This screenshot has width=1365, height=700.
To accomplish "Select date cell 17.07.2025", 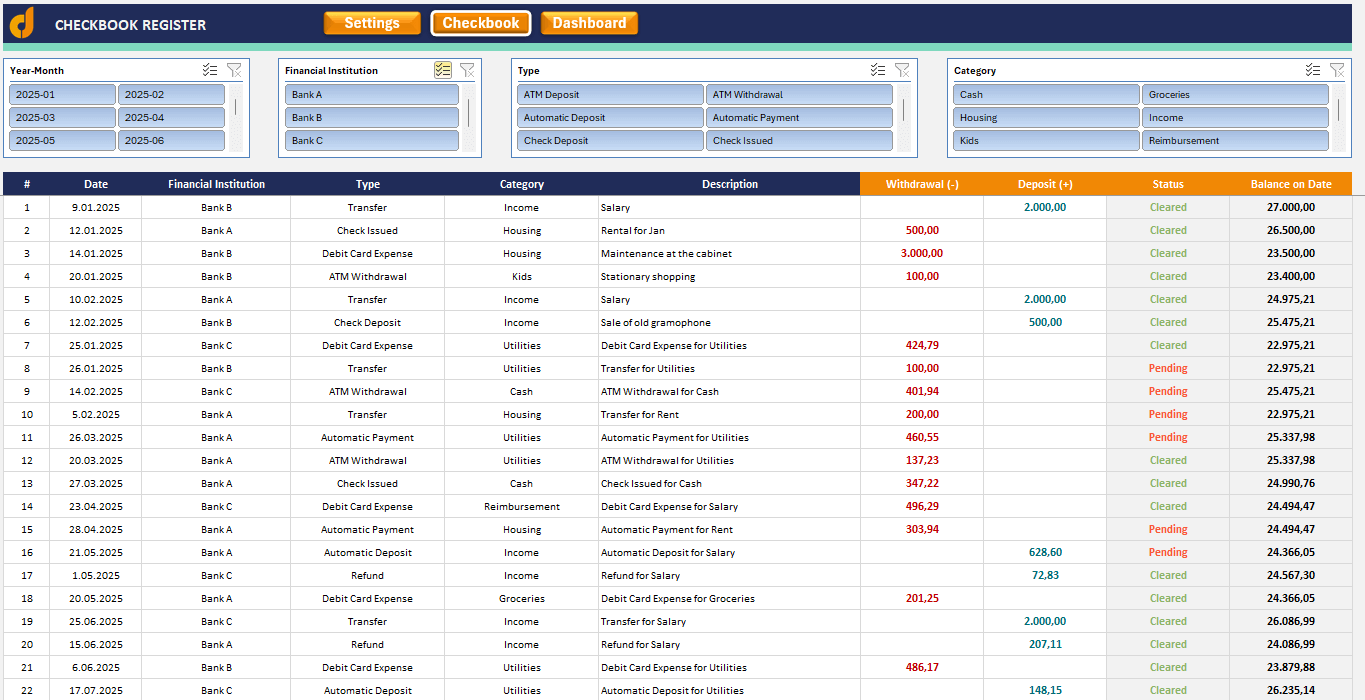I will pos(96,691).
